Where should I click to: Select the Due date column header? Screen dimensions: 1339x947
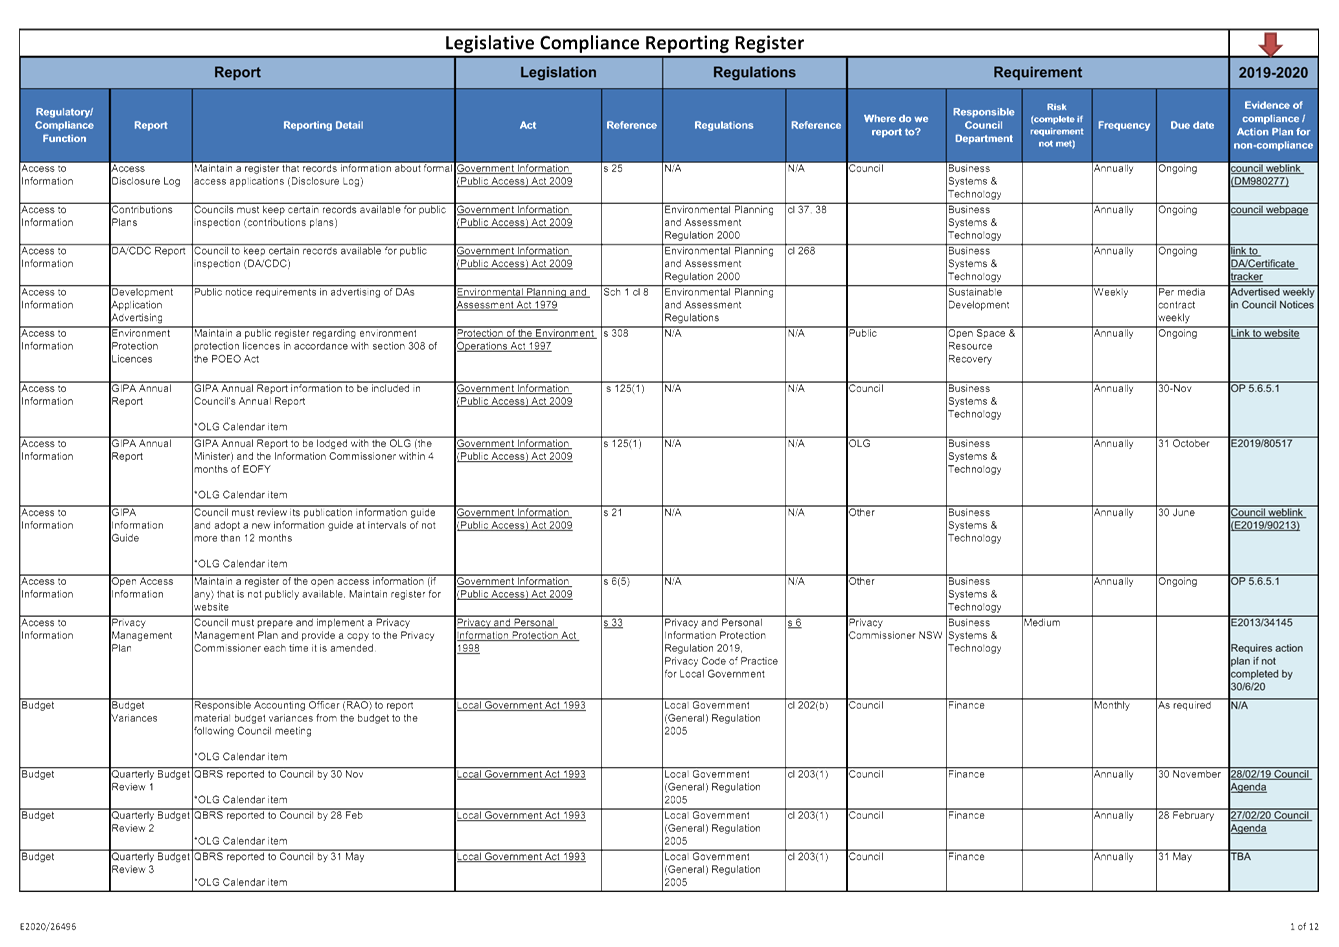(1192, 125)
